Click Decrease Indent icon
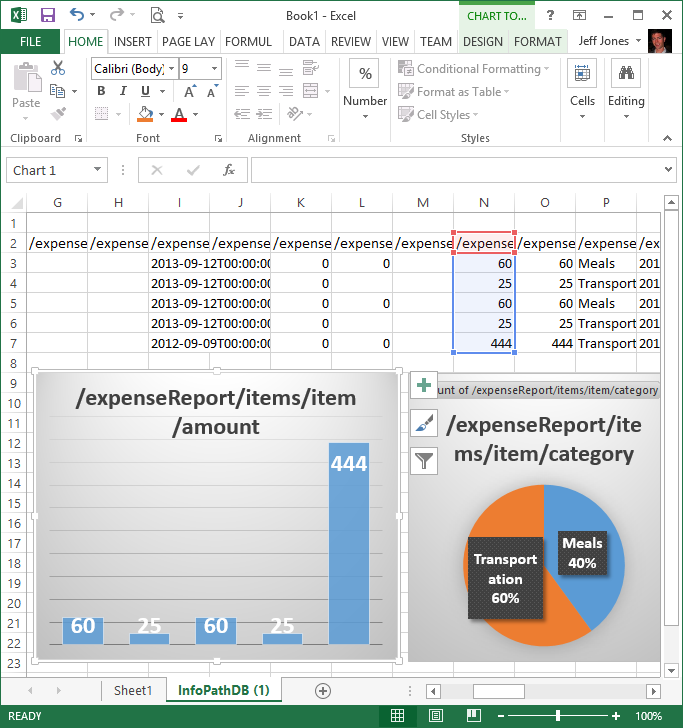 (242, 114)
